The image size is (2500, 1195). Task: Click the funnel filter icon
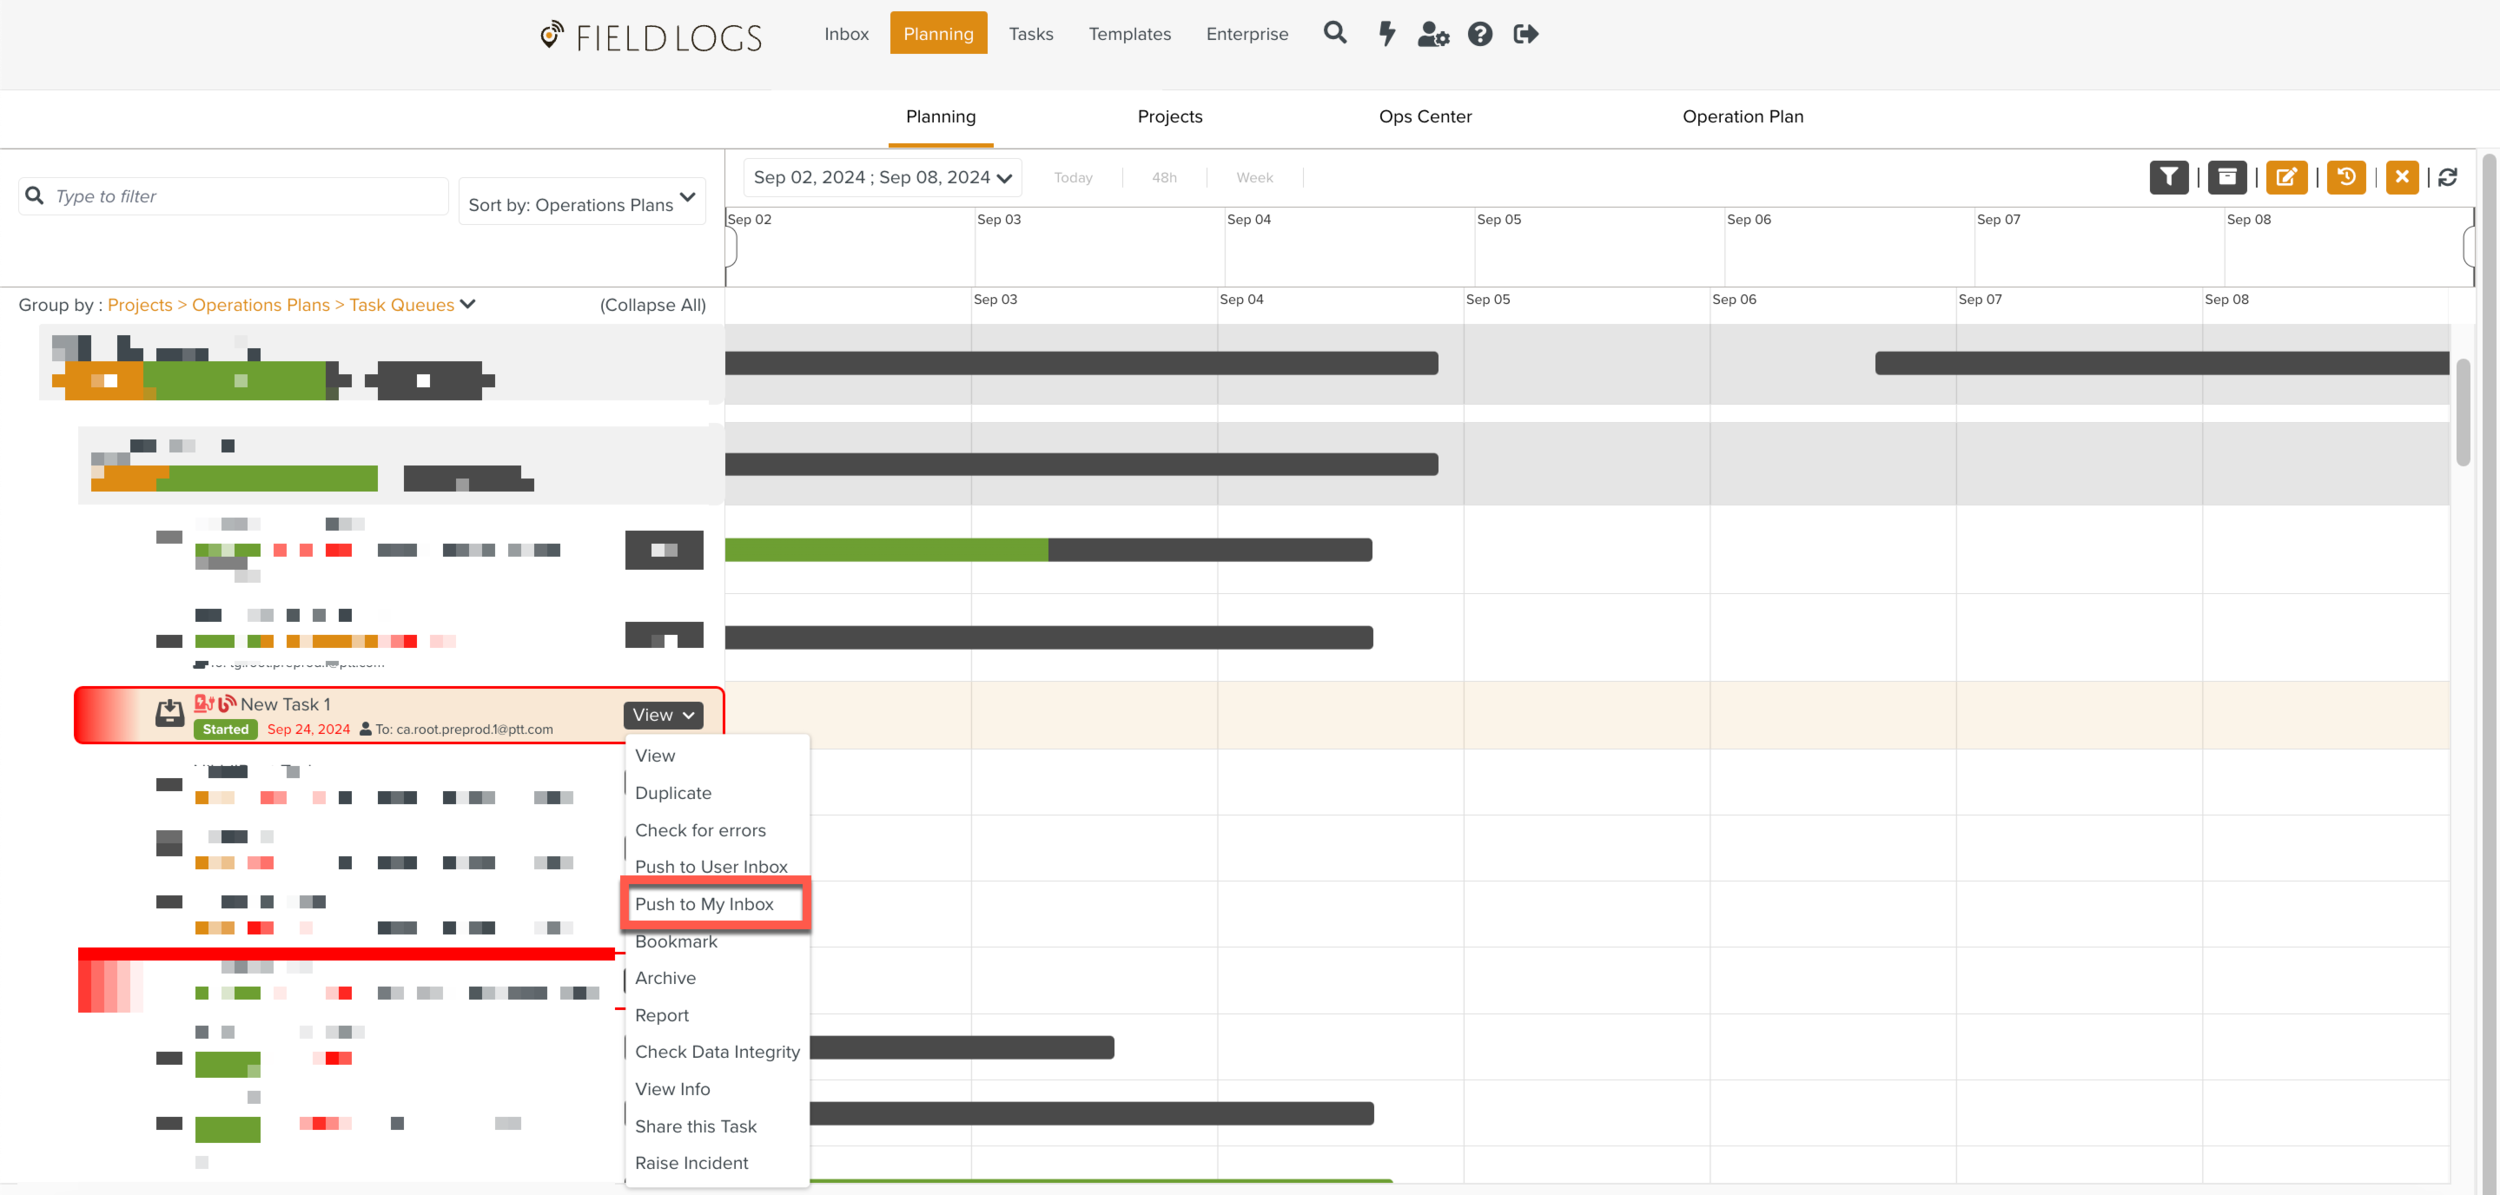[x=2168, y=177]
